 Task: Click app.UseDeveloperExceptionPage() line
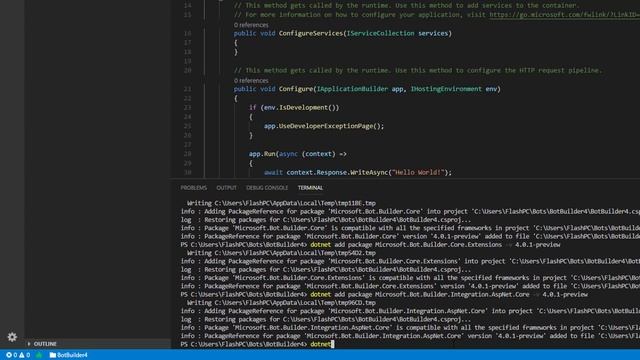click(324, 126)
